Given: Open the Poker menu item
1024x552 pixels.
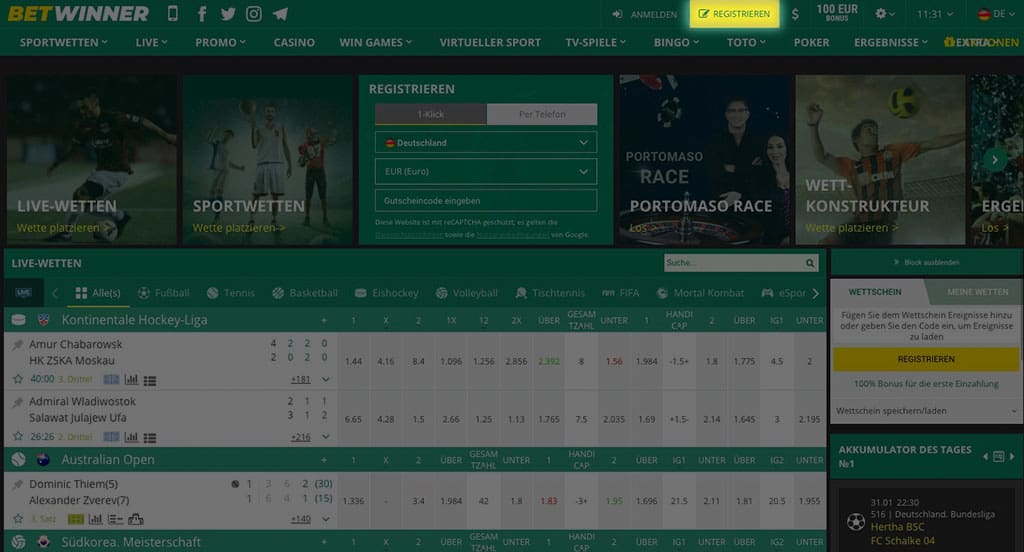Looking at the screenshot, I should (811, 42).
